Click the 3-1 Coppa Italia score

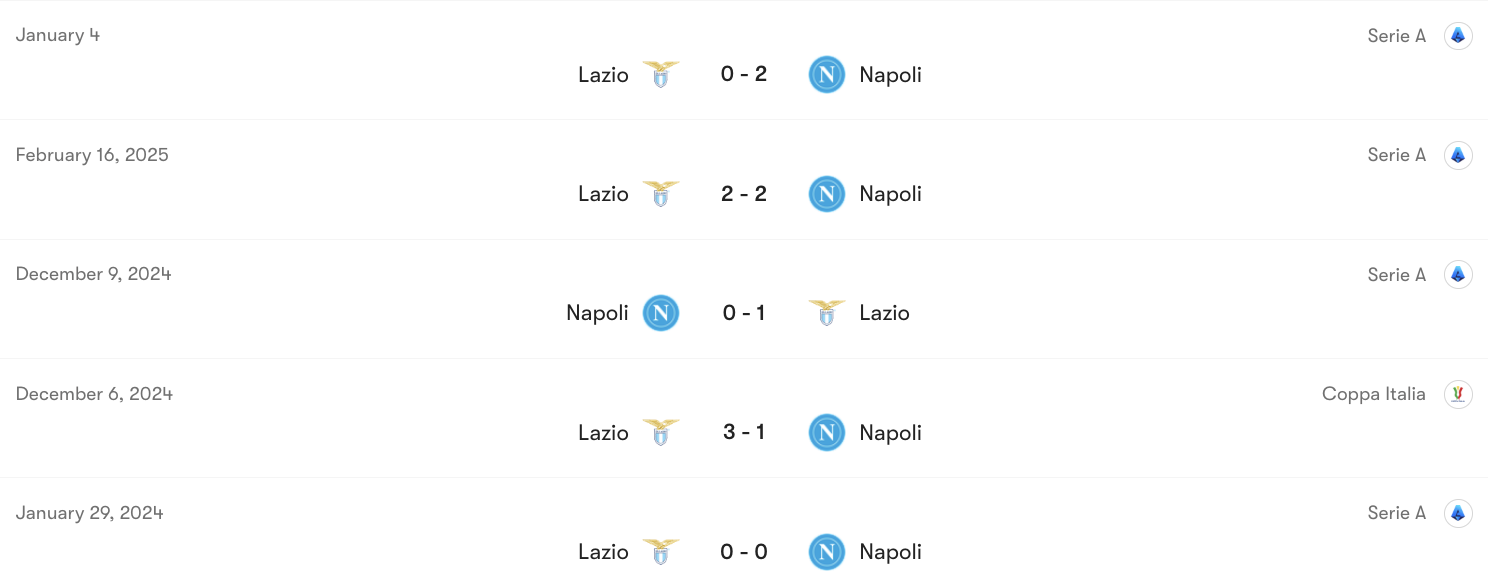pyautogui.click(x=744, y=432)
